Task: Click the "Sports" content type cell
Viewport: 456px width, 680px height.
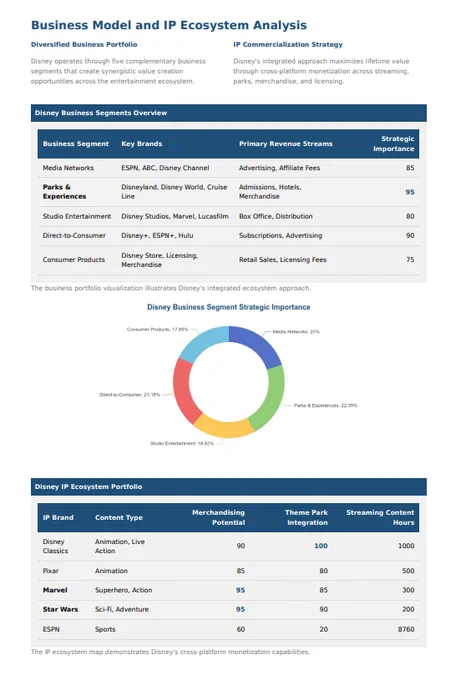Action: coord(105,629)
